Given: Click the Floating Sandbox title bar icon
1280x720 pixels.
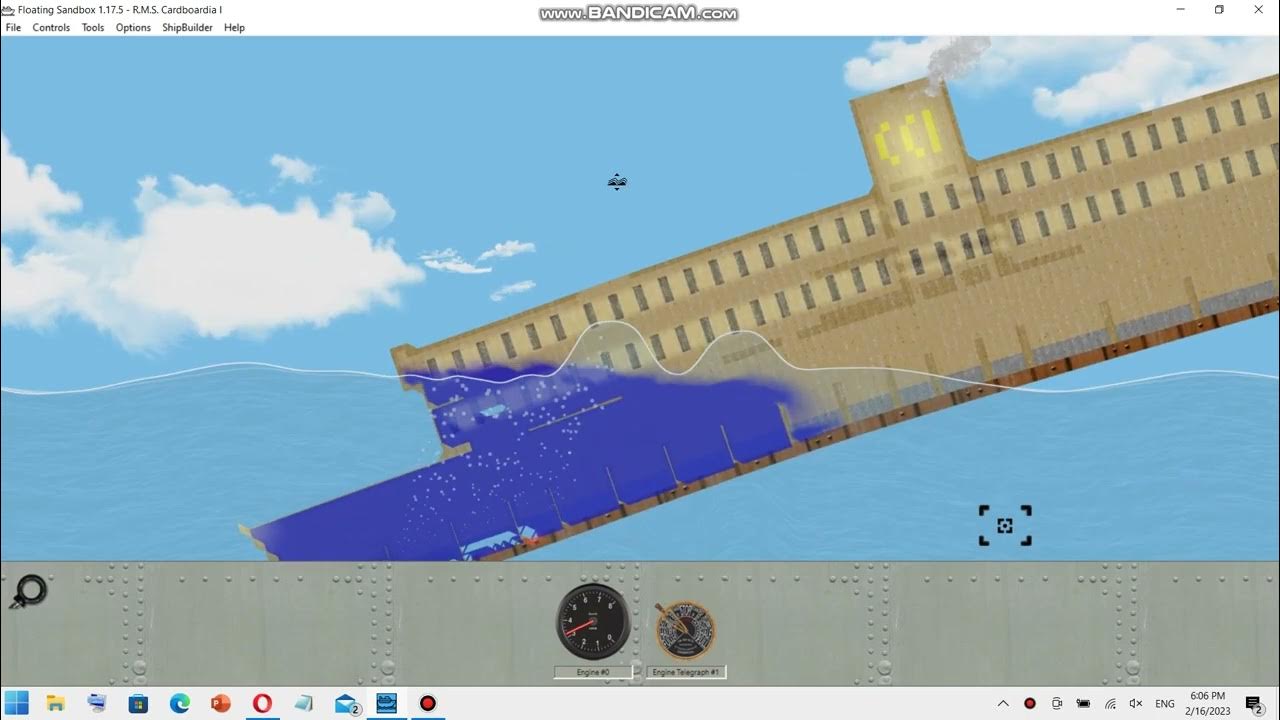Looking at the screenshot, I should (8, 9).
